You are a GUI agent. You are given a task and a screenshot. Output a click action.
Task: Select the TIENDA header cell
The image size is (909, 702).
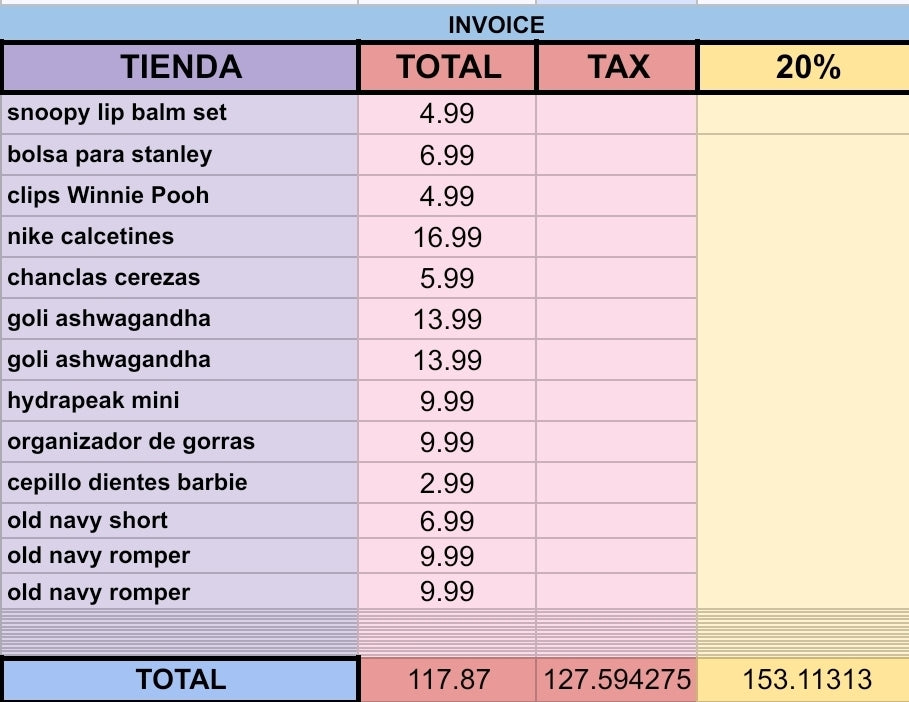point(181,67)
